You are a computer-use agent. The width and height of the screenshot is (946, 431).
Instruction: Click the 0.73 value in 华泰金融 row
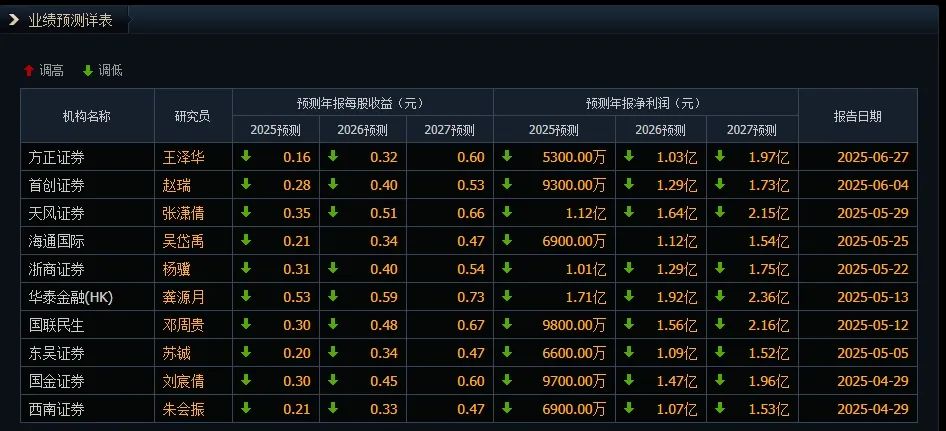pos(471,297)
